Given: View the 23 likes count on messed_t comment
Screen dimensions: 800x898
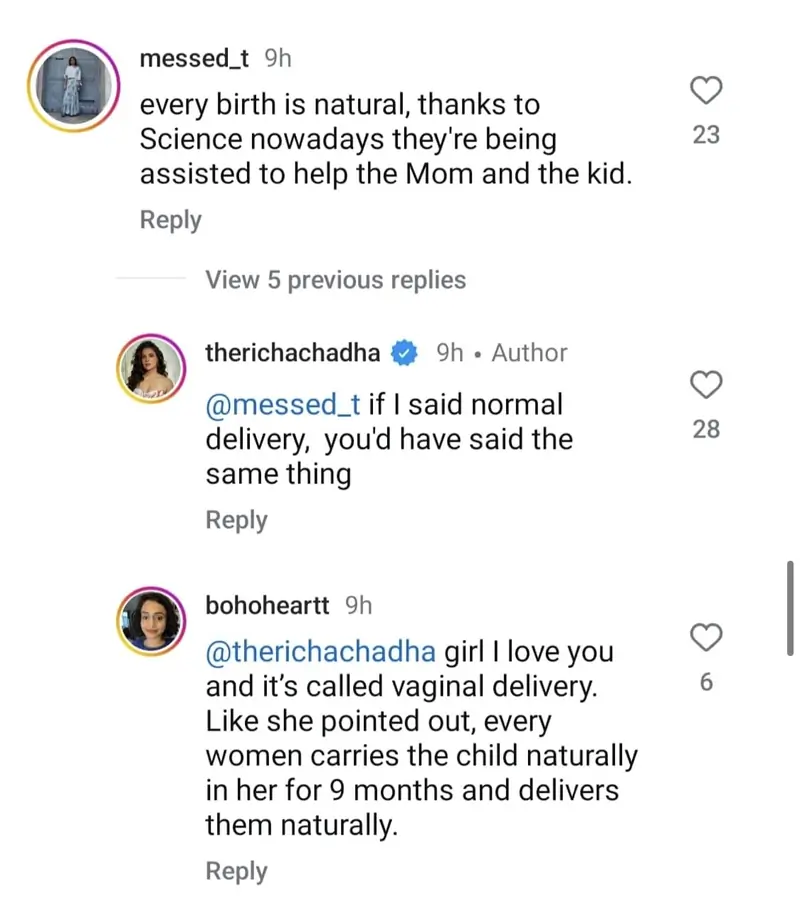Looking at the screenshot, I should [706, 135].
